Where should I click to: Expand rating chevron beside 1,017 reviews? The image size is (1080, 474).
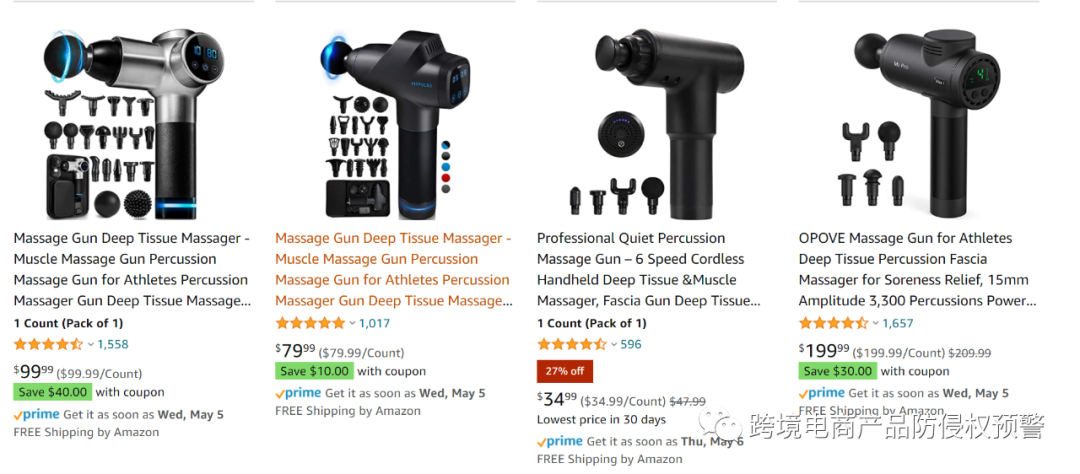click(x=352, y=323)
